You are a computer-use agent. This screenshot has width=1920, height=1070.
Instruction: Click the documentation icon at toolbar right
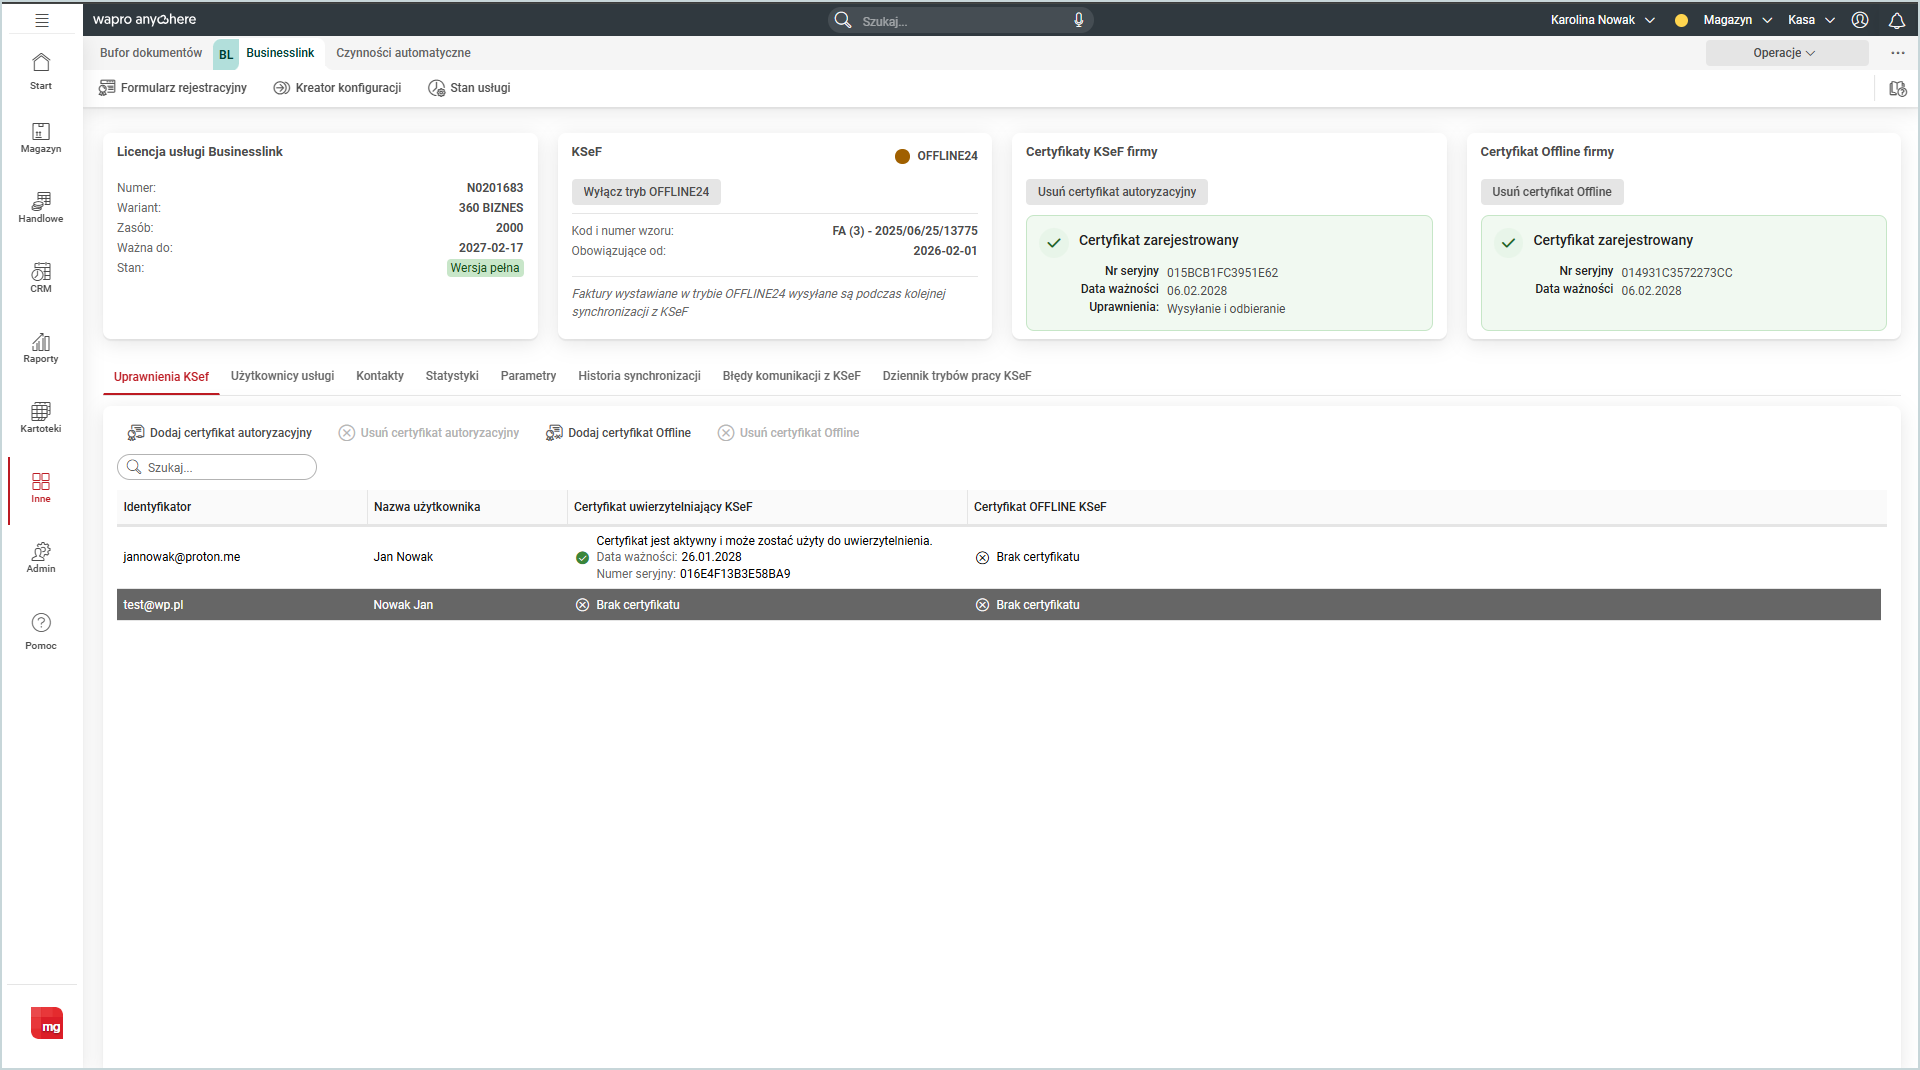point(1898,89)
